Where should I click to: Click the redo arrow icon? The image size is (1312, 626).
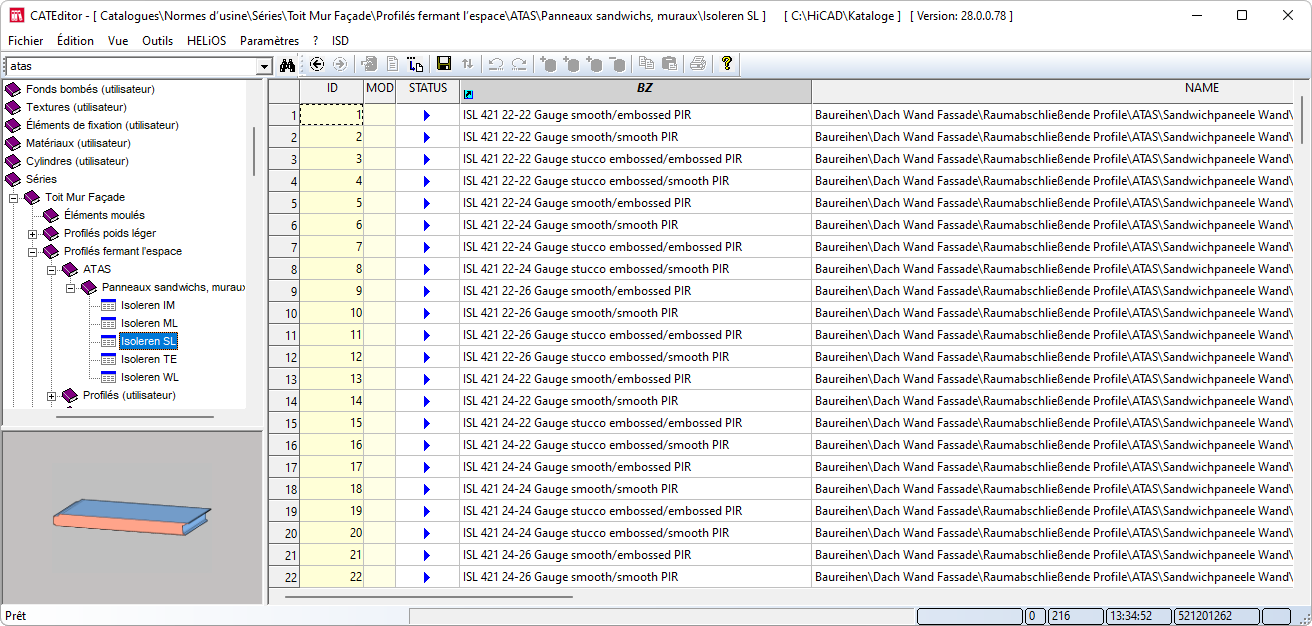[518, 64]
